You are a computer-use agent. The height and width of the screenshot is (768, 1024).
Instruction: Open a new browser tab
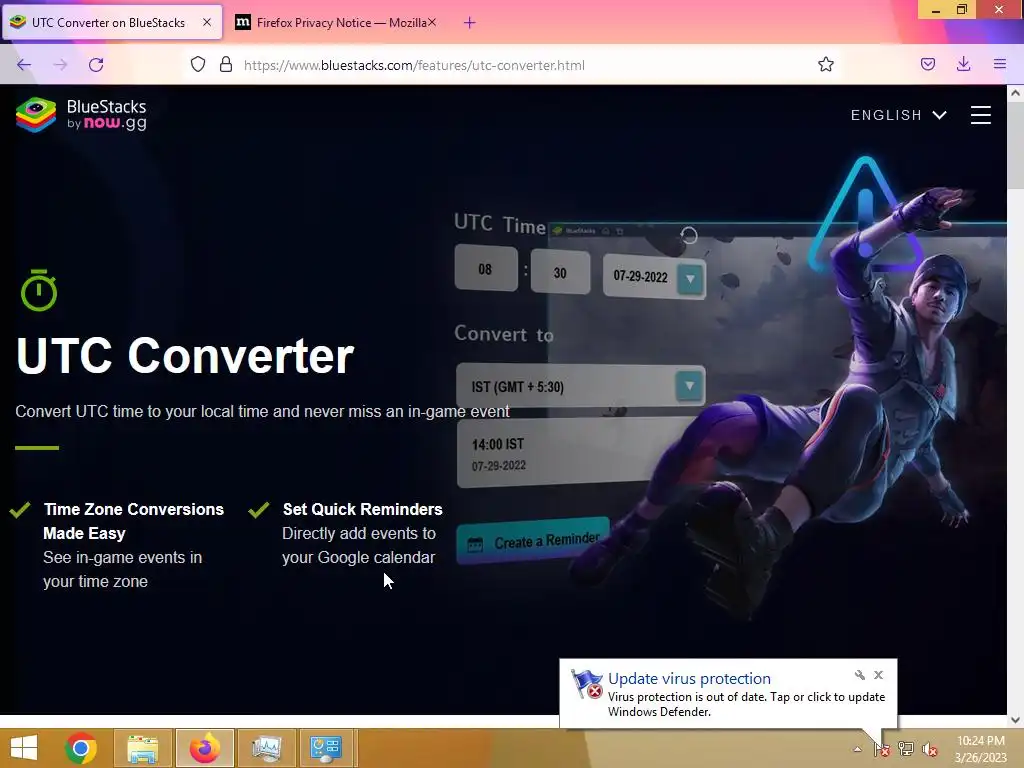(x=469, y=23)
